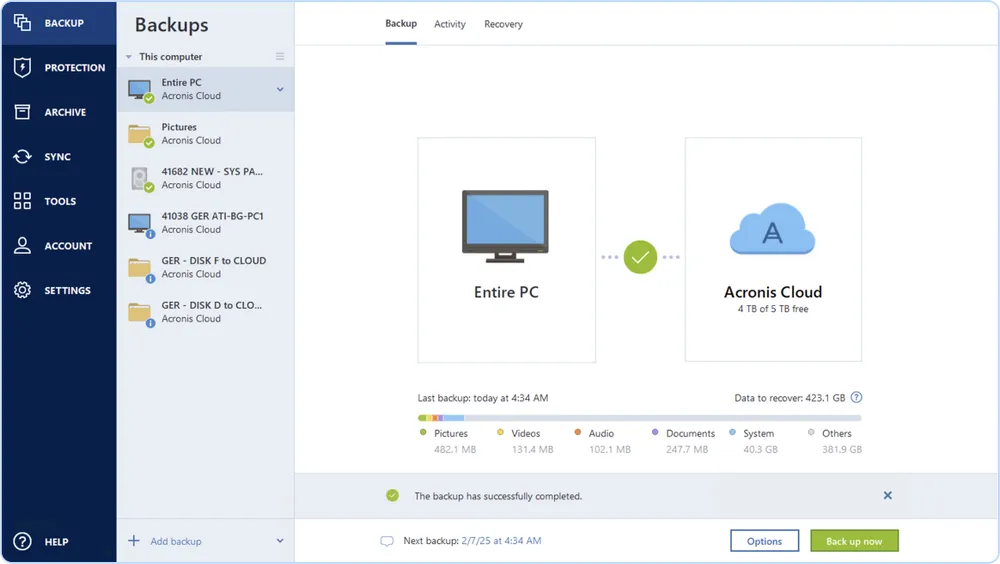Switch to the Activity tab
This screenshot has width=1000, height=564.
tap(449, 24)
